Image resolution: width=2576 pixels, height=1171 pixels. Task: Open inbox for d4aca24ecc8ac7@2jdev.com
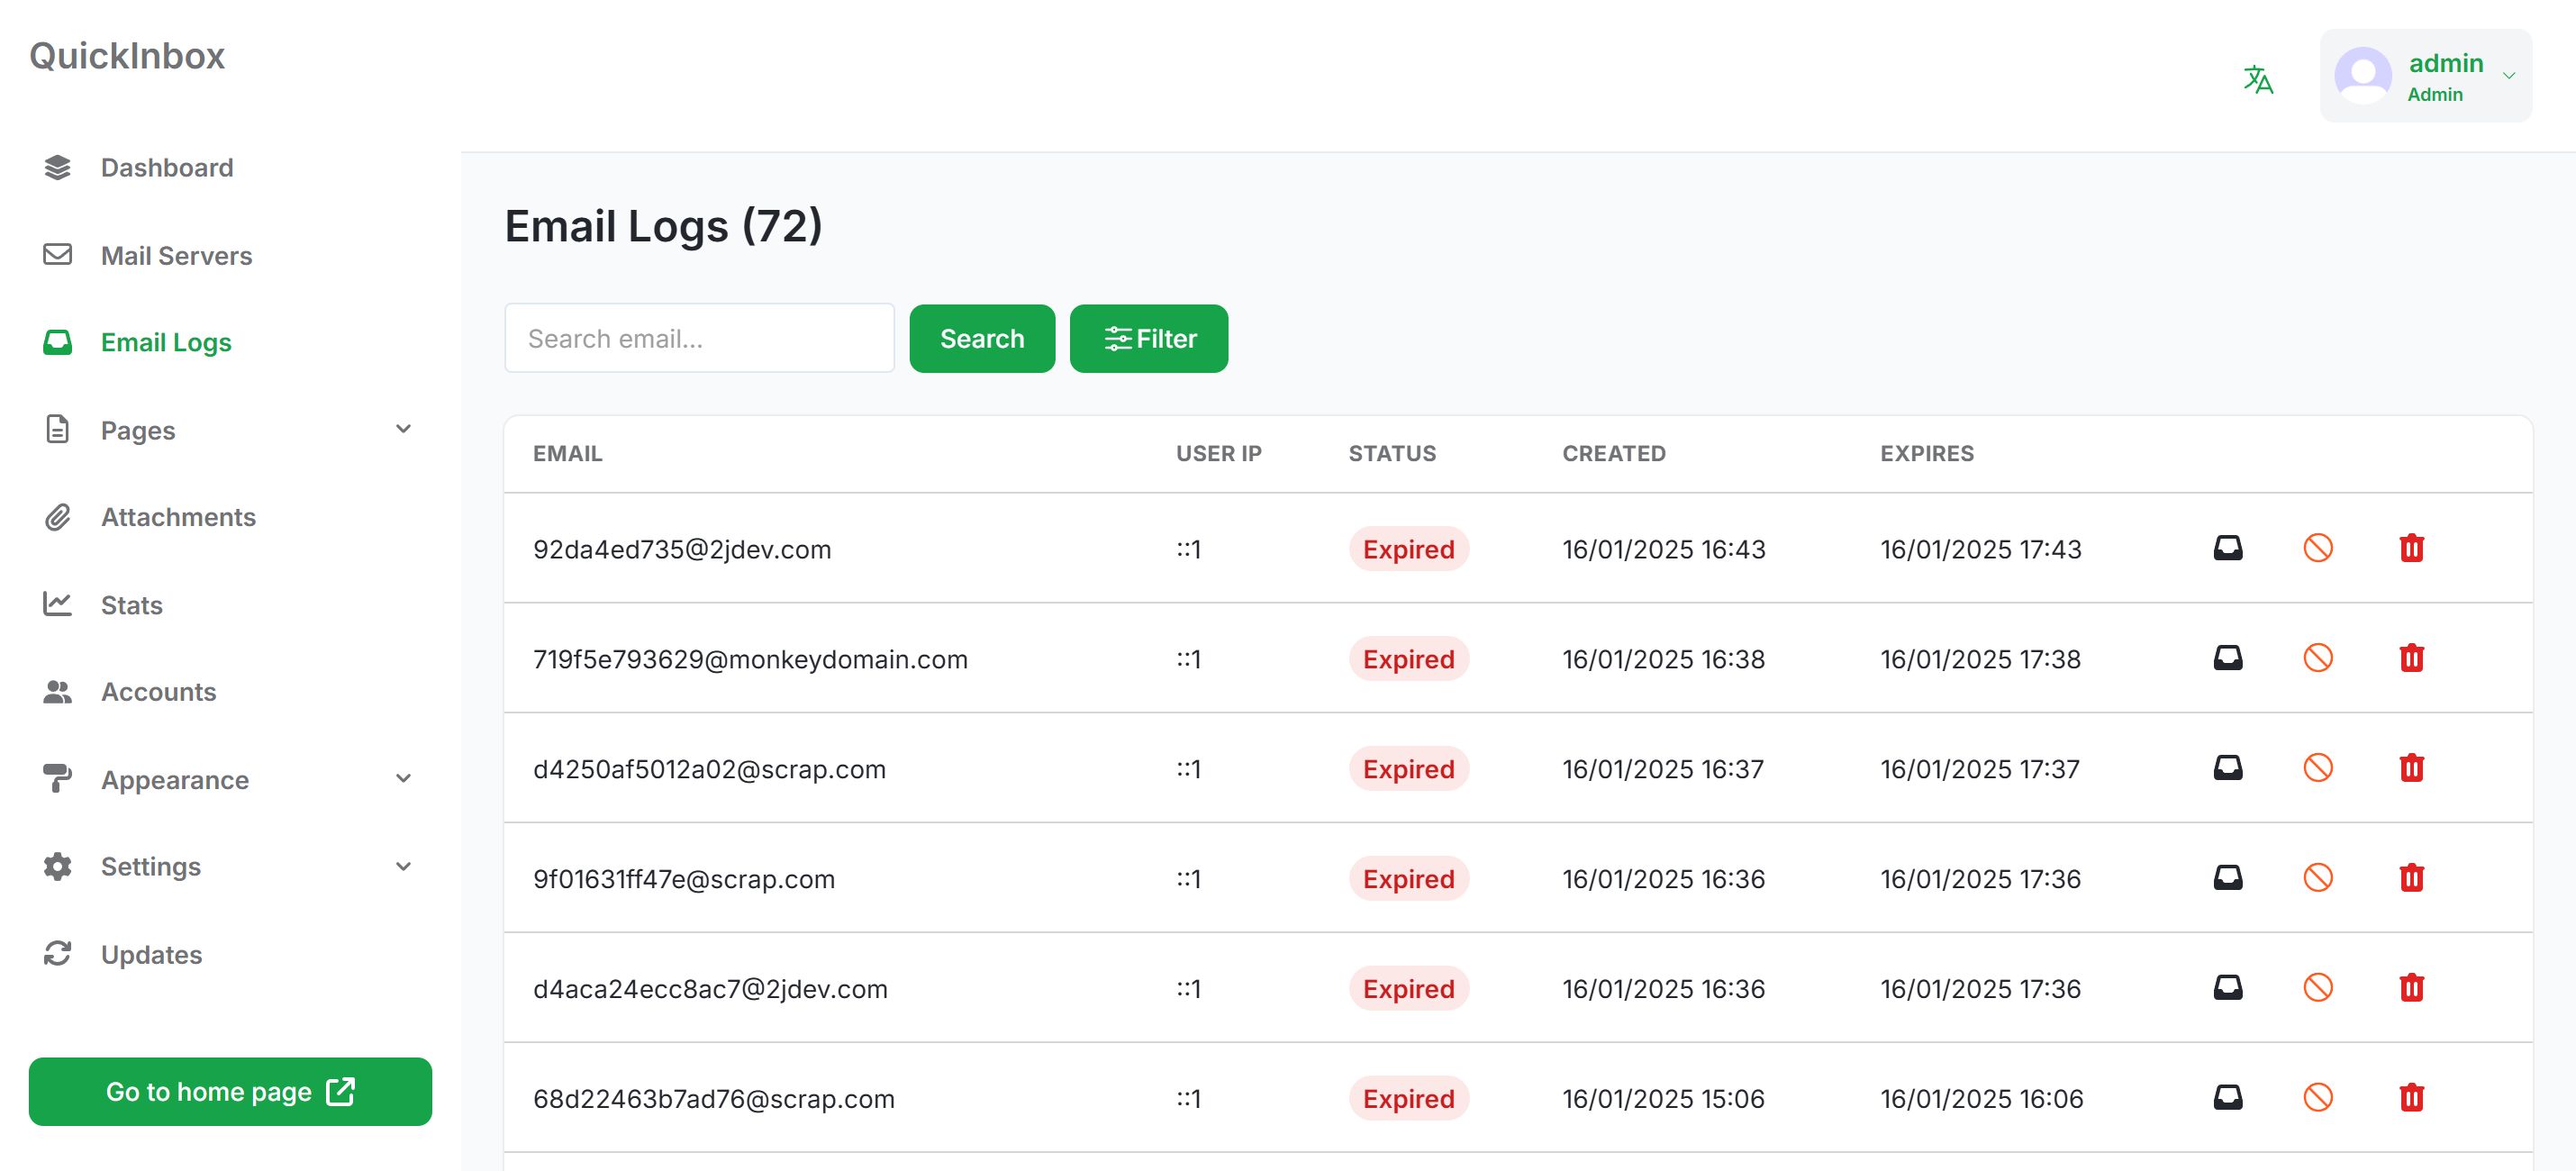(x=2227, y=988)
